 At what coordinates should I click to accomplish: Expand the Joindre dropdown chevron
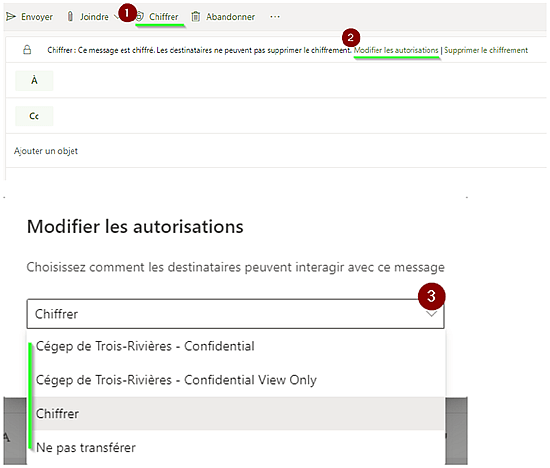(x=117, y=16)
